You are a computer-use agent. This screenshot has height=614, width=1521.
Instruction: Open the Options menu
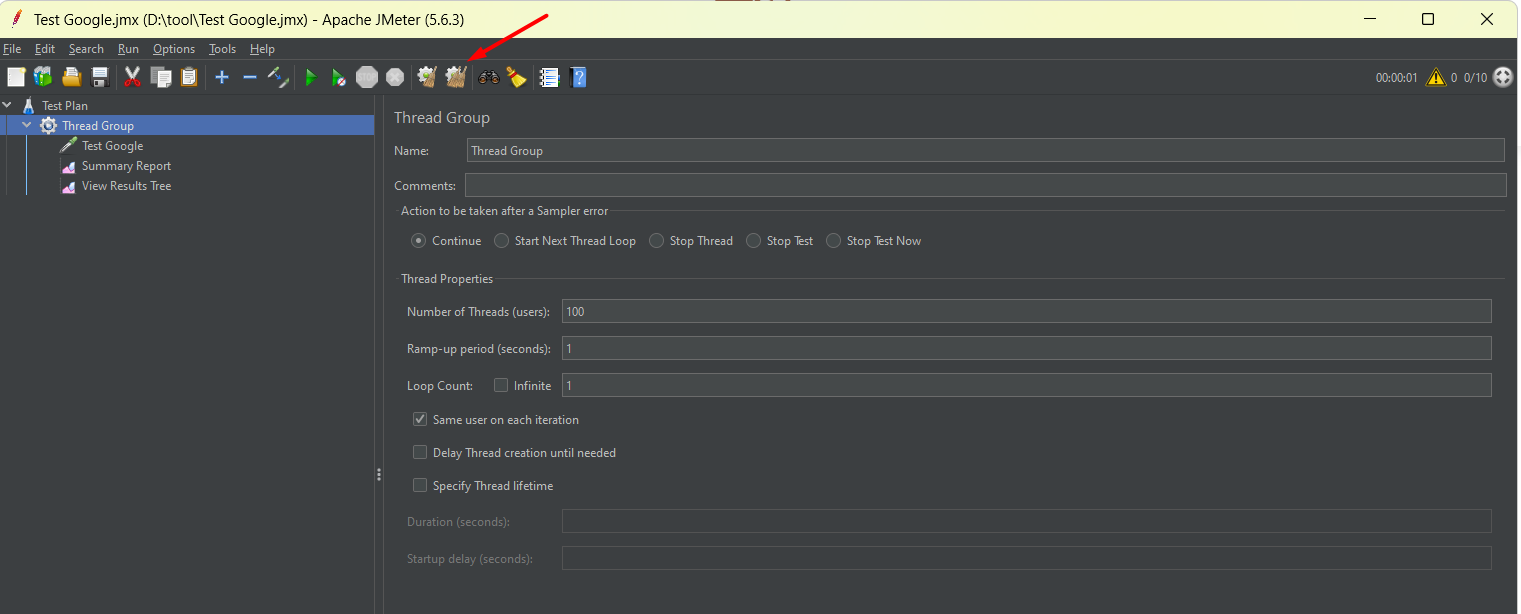click(174, 49)
